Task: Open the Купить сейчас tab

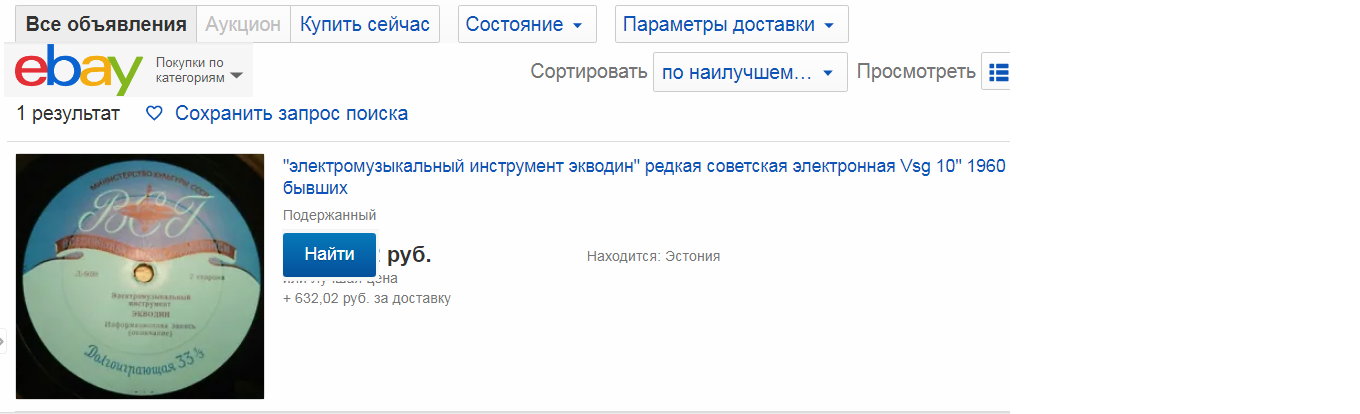Action: 365,25
